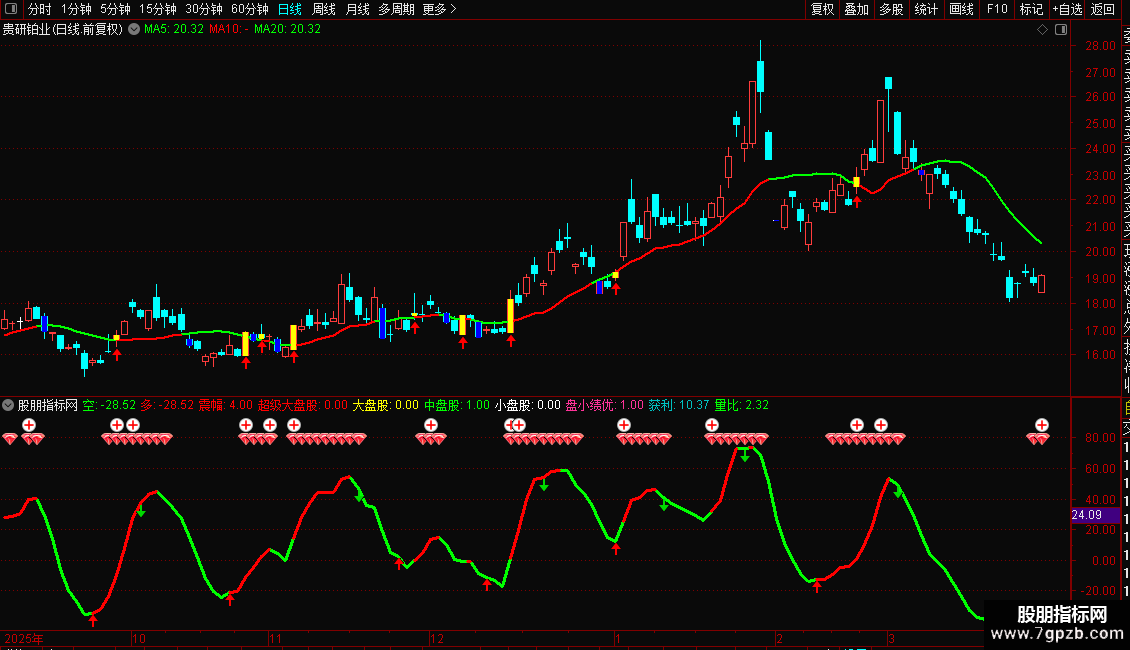Click the 中盘股: 1.00 indicator value

tap(457, 405)
